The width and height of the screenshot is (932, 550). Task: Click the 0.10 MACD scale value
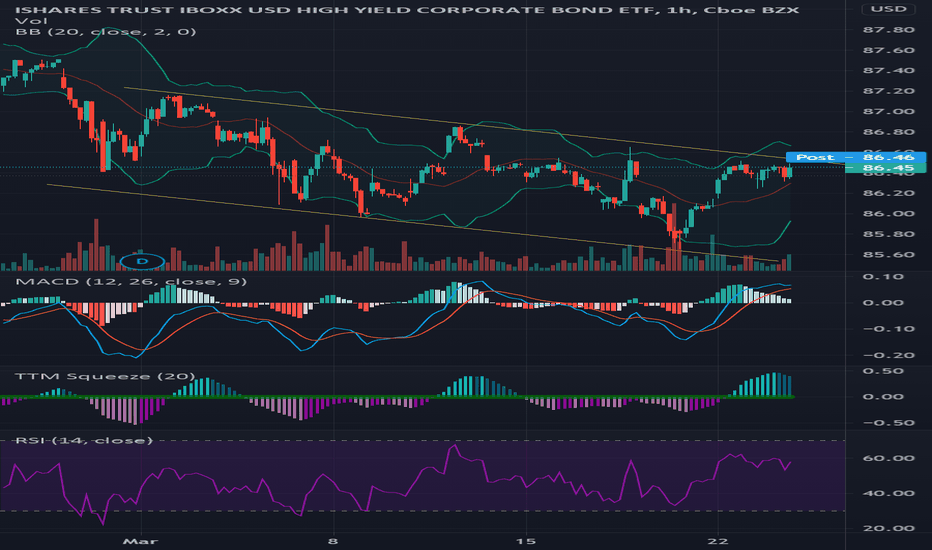(x=883, y=277)
